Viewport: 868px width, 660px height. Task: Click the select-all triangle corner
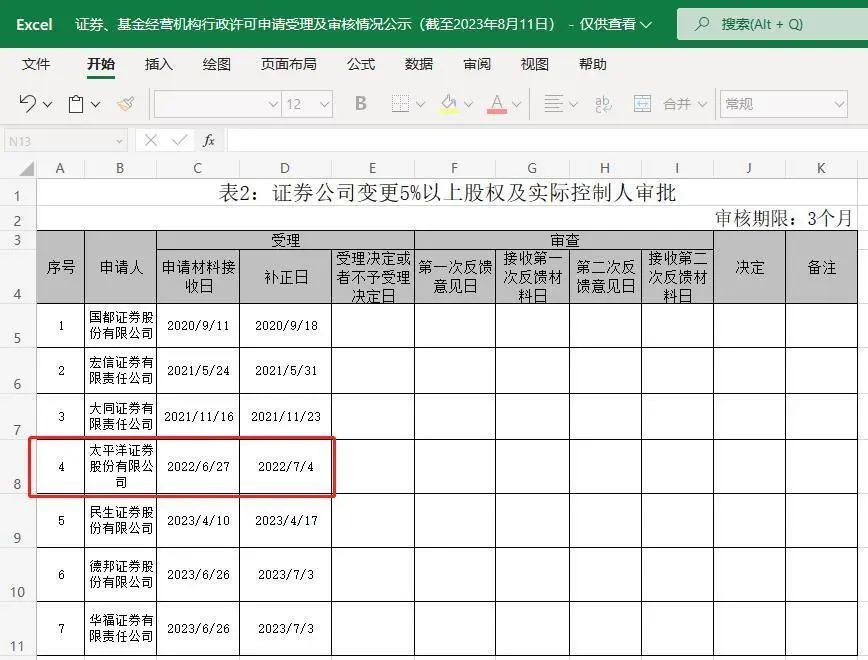click(x=26, y=168)
